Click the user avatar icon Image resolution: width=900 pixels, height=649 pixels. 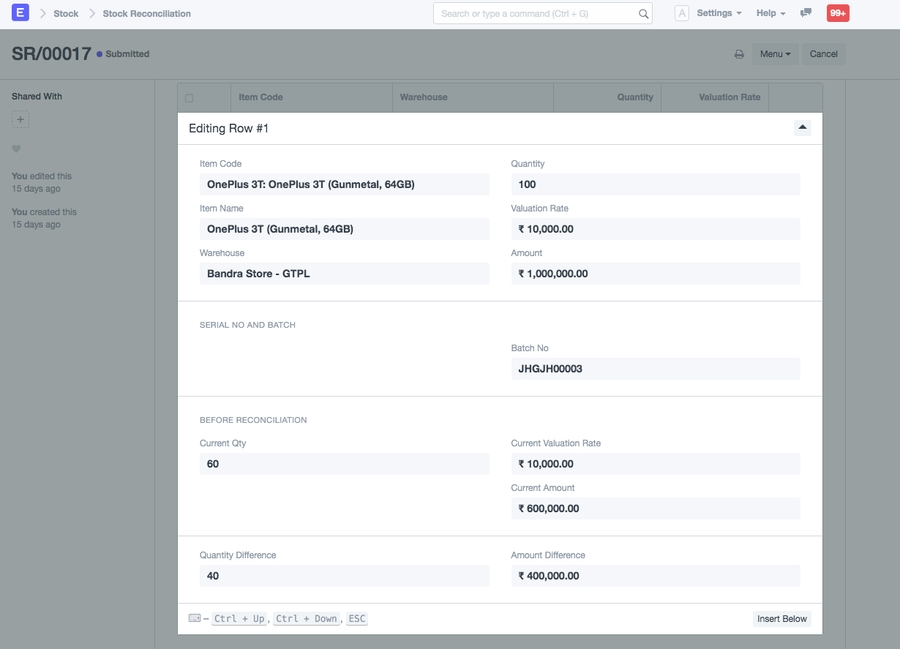pyautogui.click(x=680, y=13)
